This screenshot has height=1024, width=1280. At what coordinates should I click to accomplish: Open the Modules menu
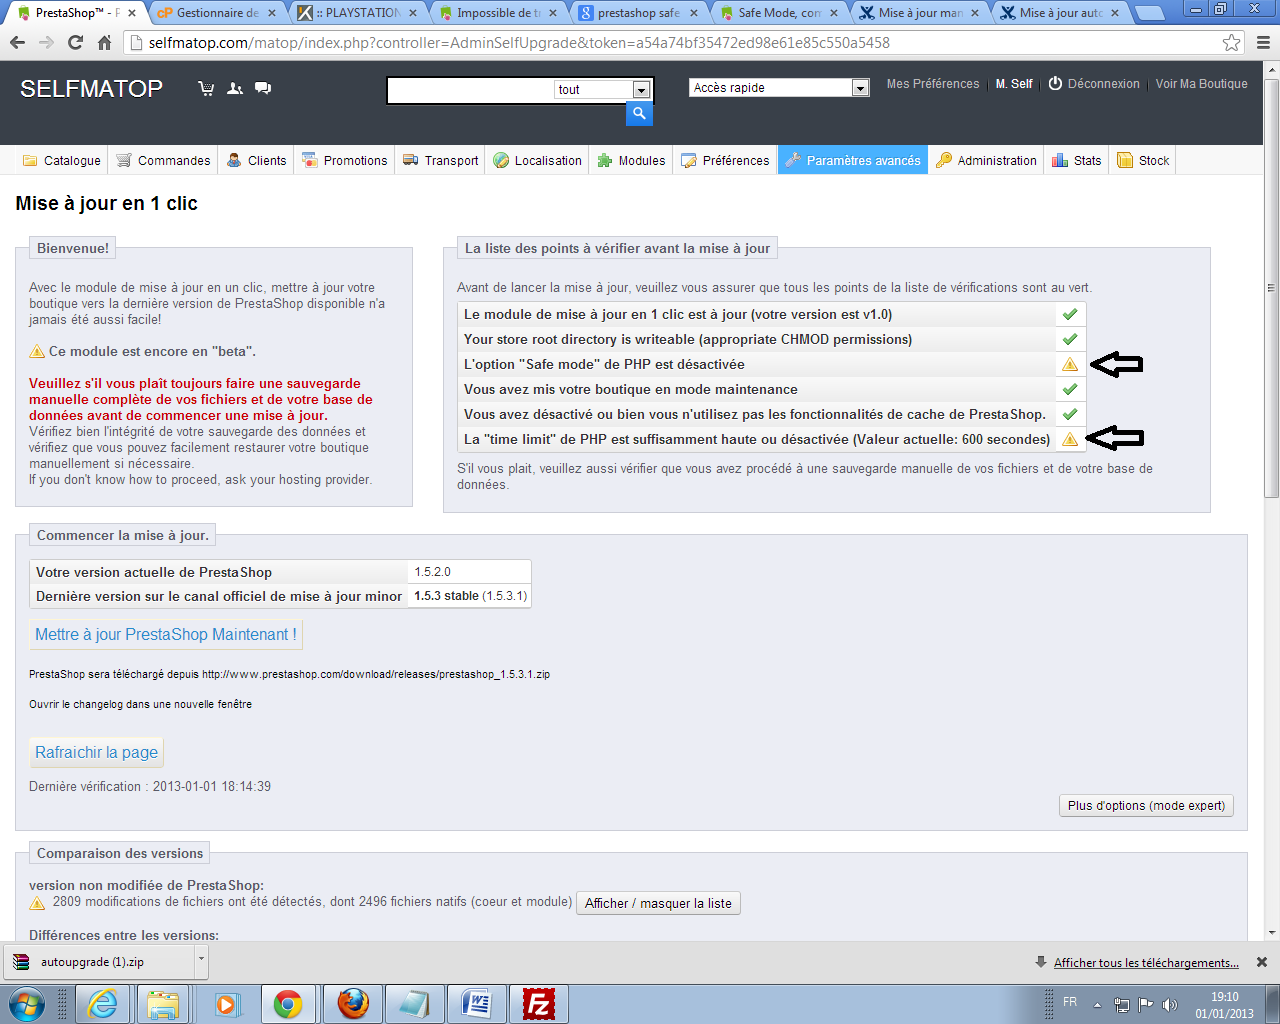tap(631, 160)
